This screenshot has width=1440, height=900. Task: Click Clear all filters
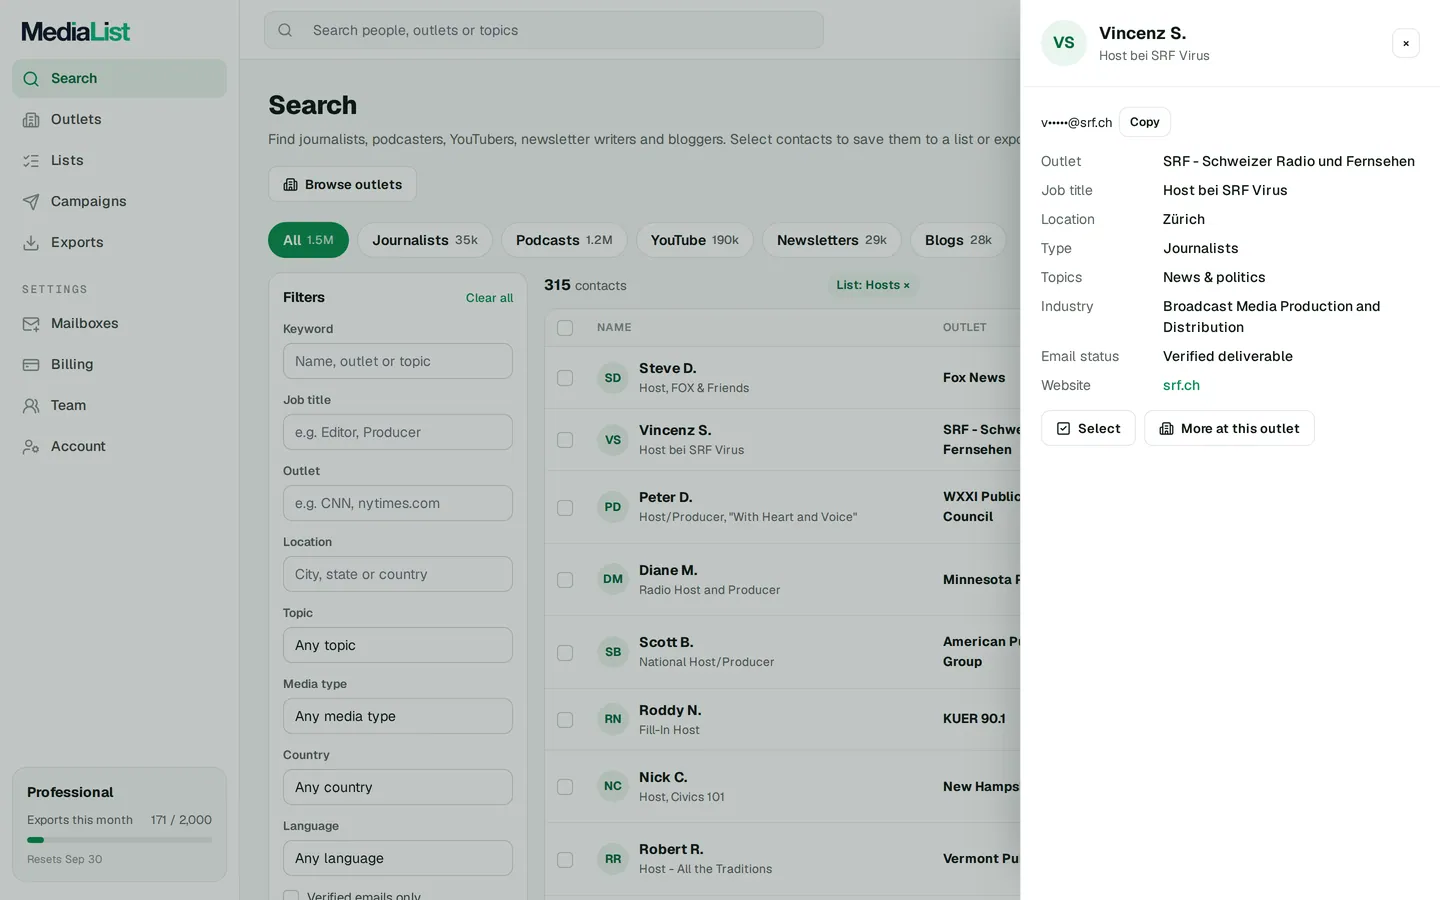point(489,298)
